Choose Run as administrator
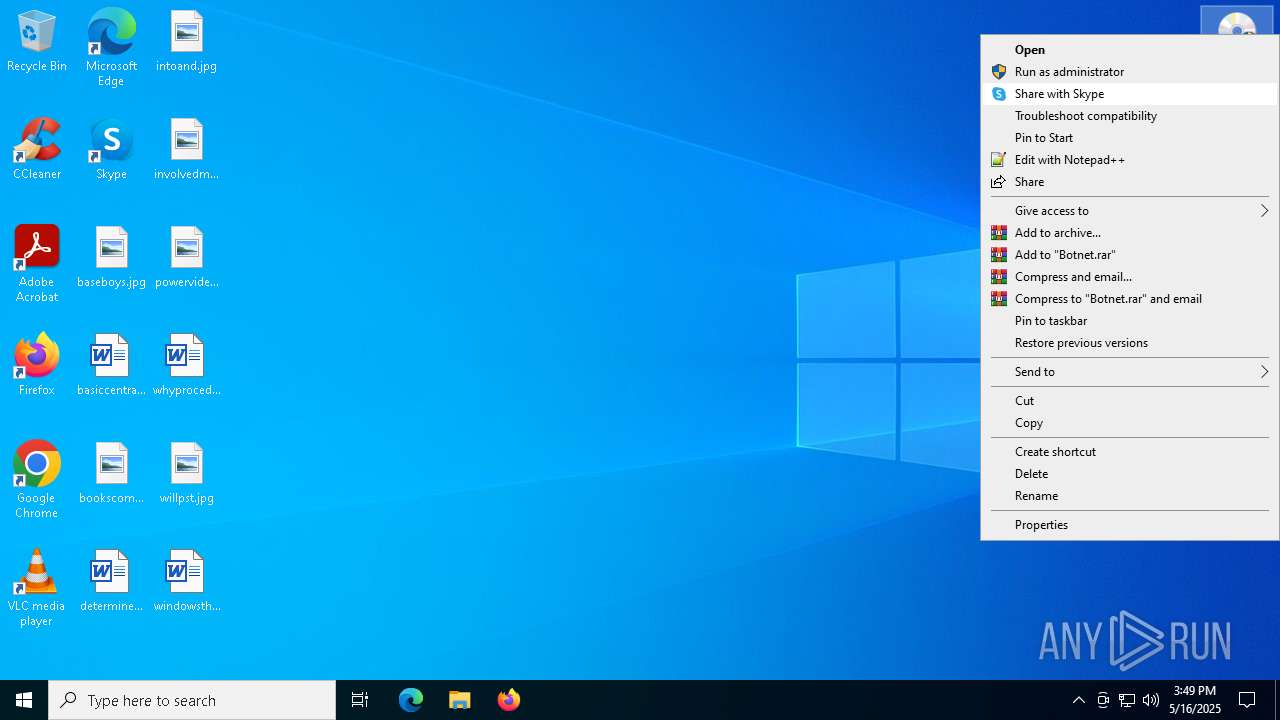This screenshot has height=720, width=1280. coord(1130,72)
